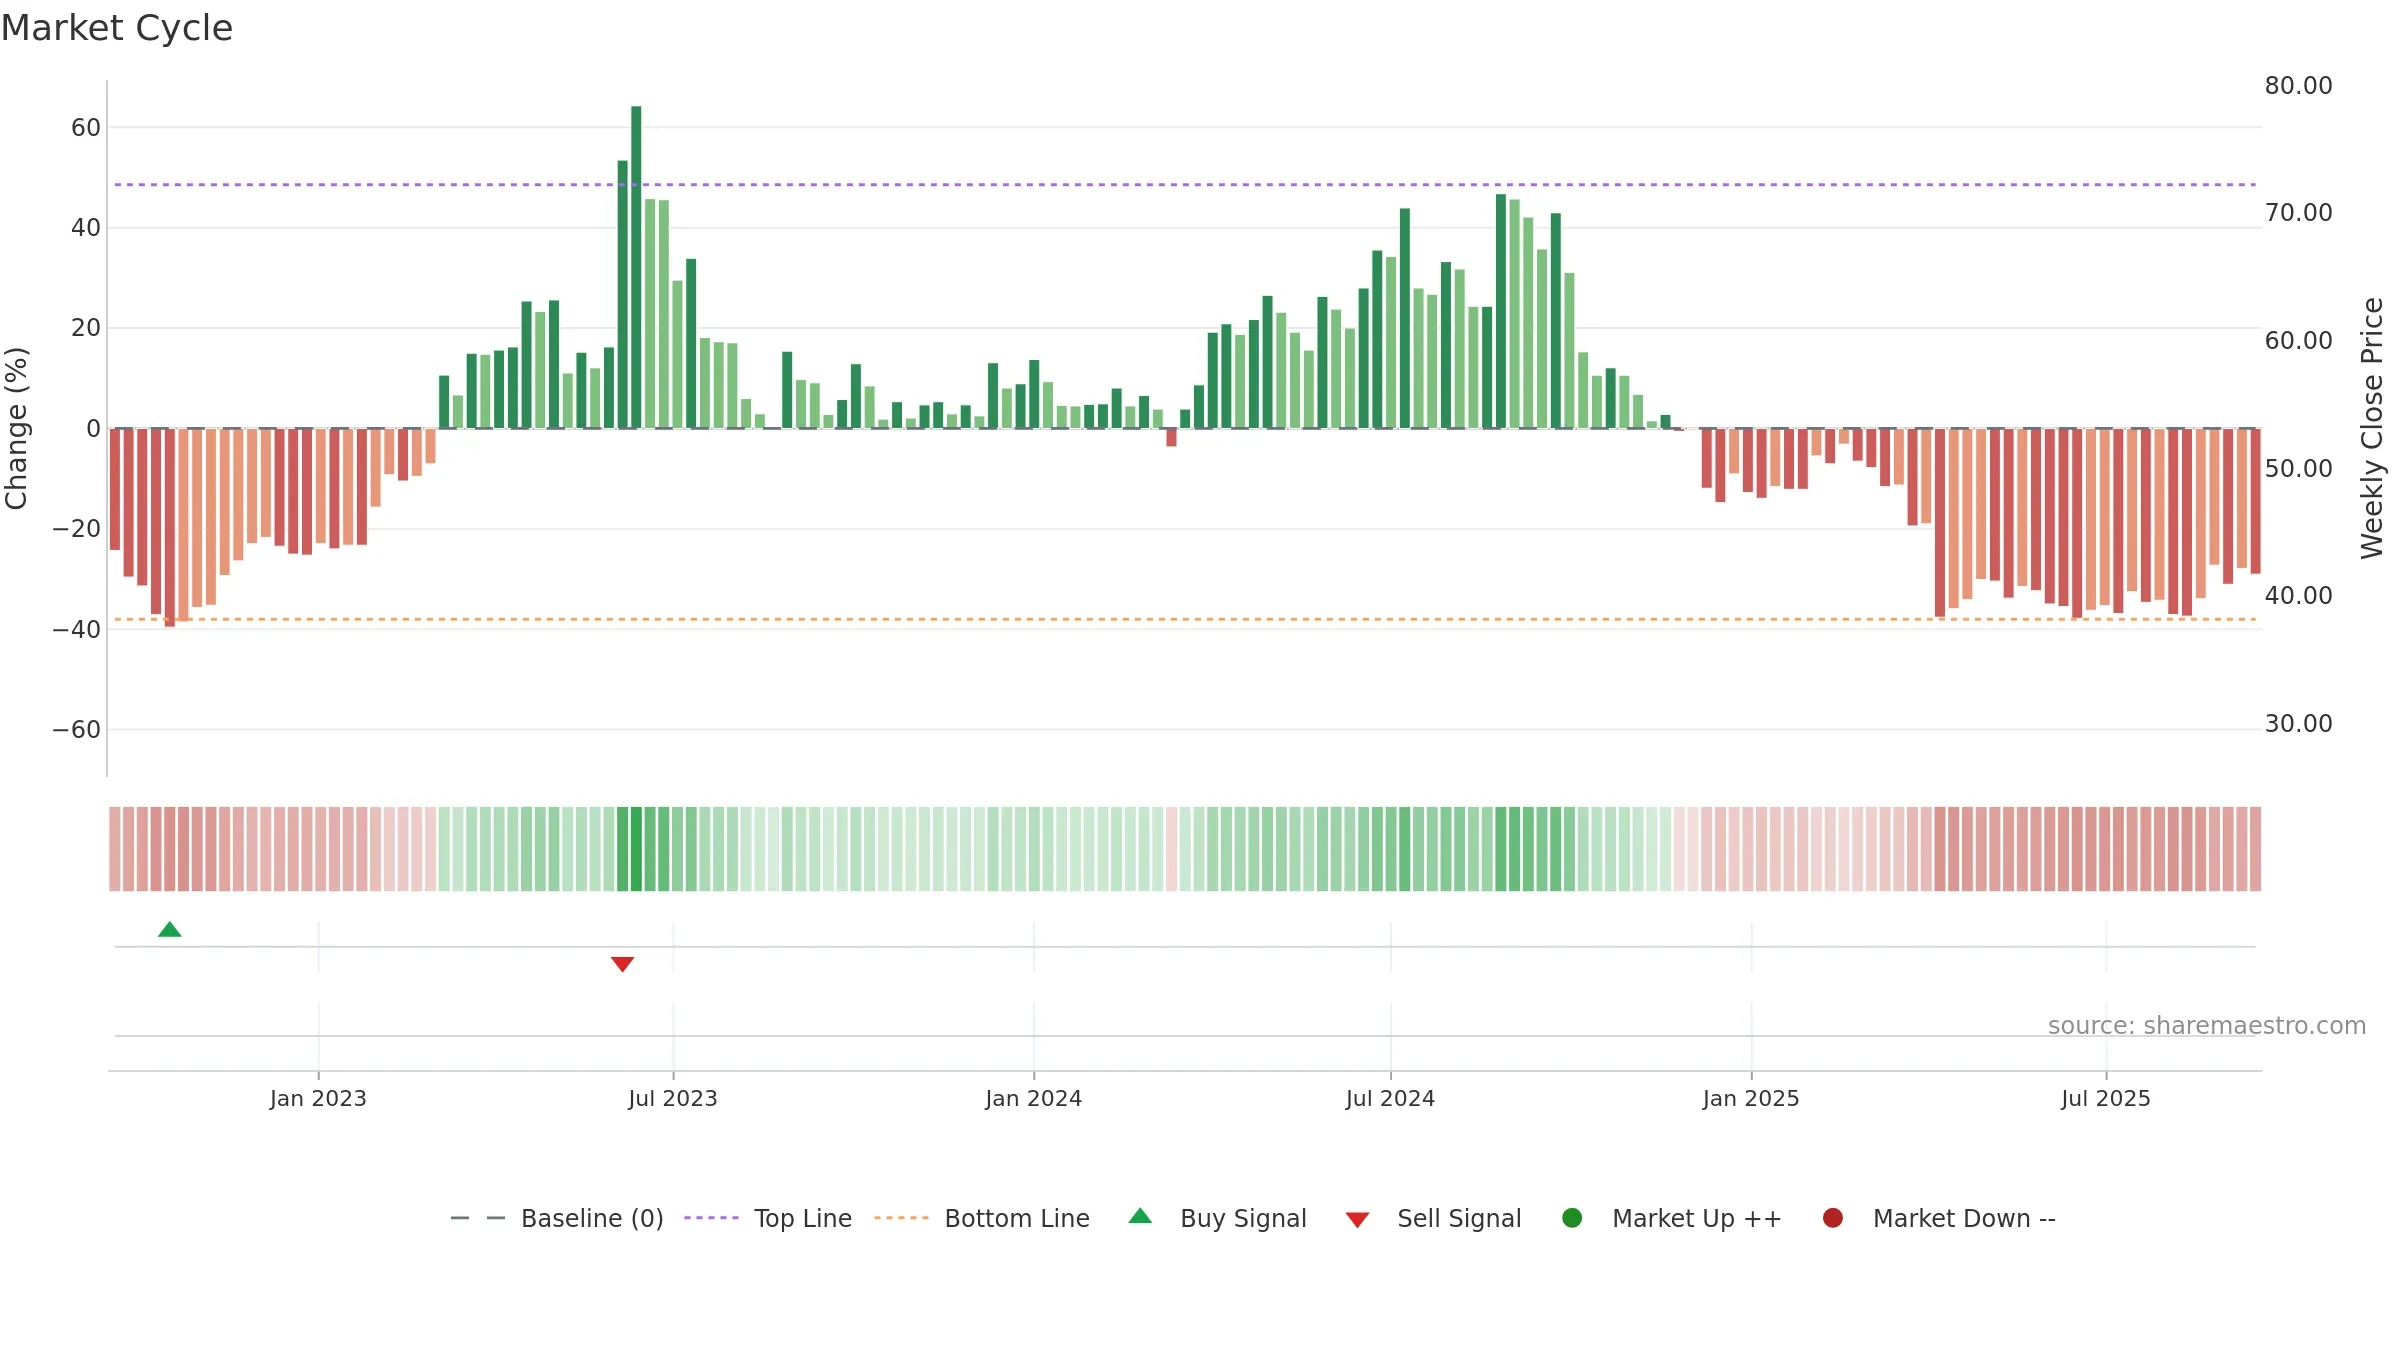Click the 80.00 price axis value

2298,86
